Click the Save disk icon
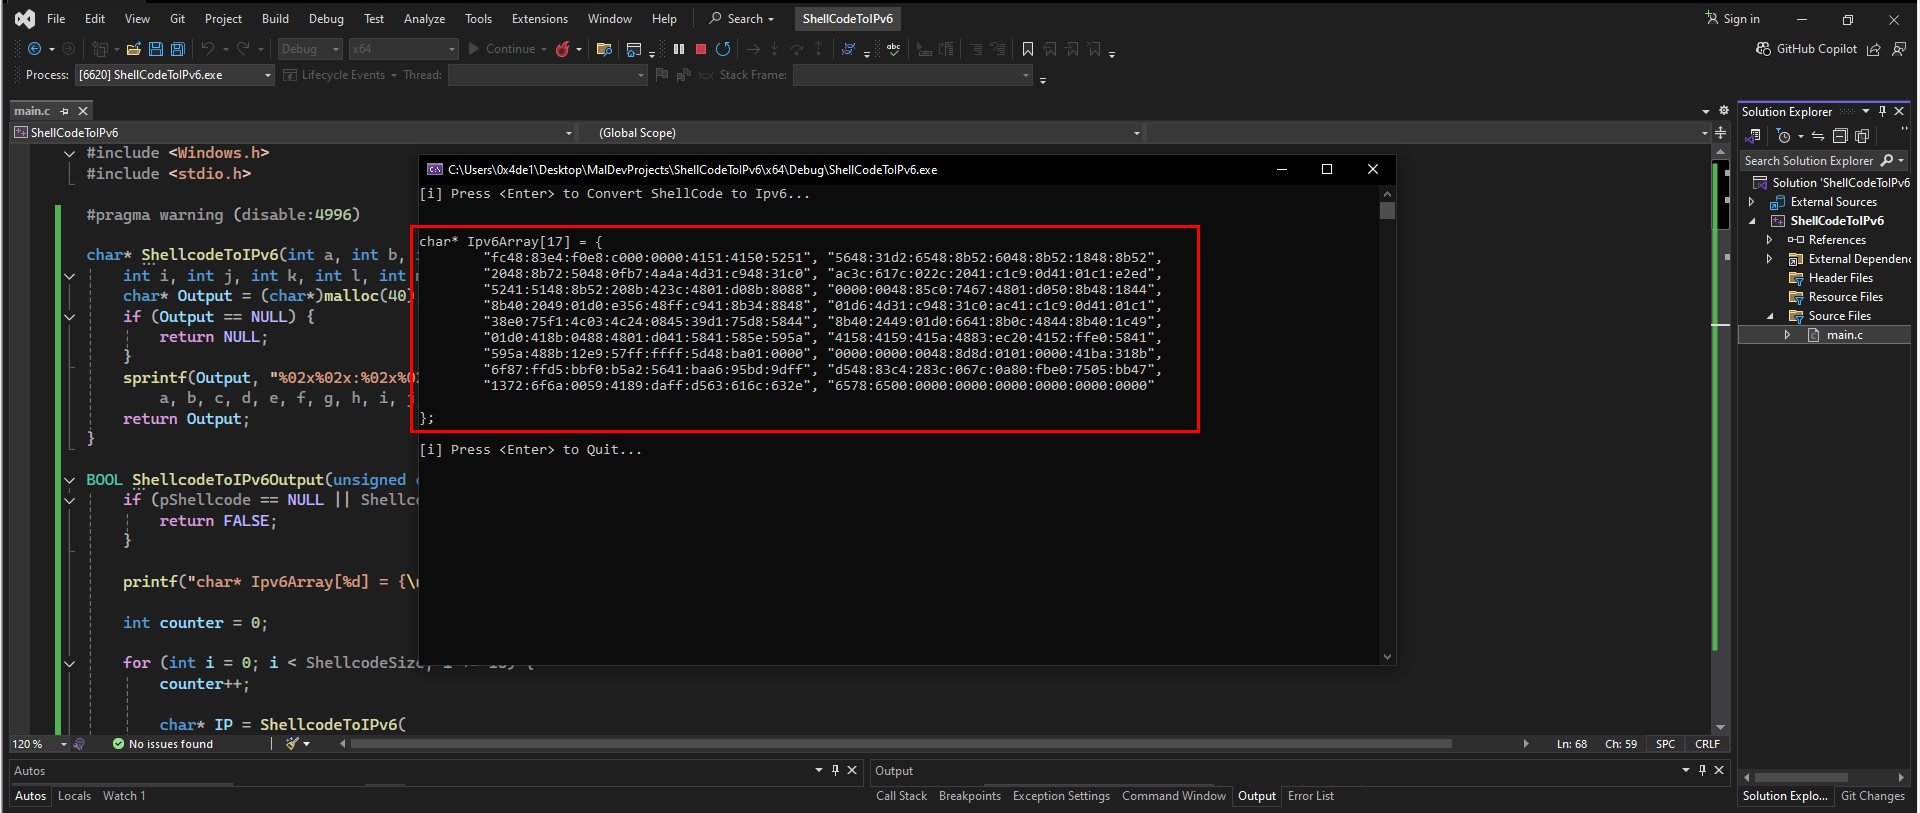Viewport: 1920px width, 813px height. click(x=156, y=49)
